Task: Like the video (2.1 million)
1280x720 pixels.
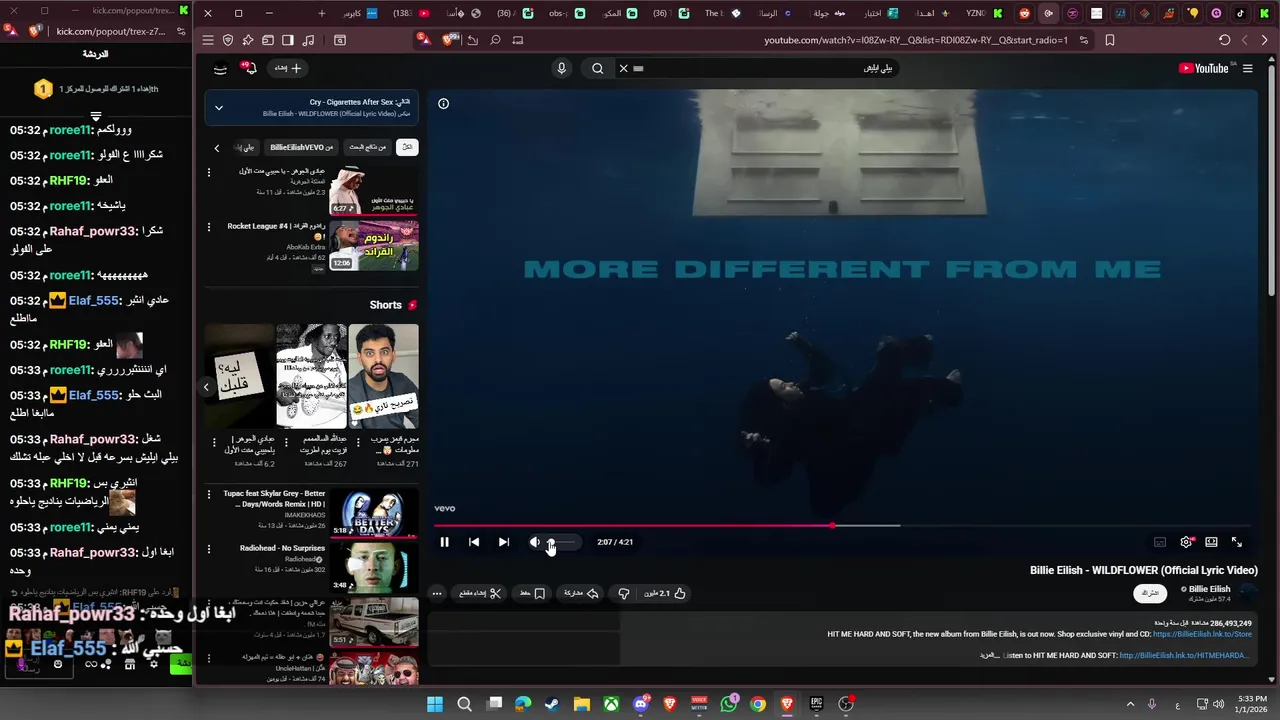Action: 665,593
